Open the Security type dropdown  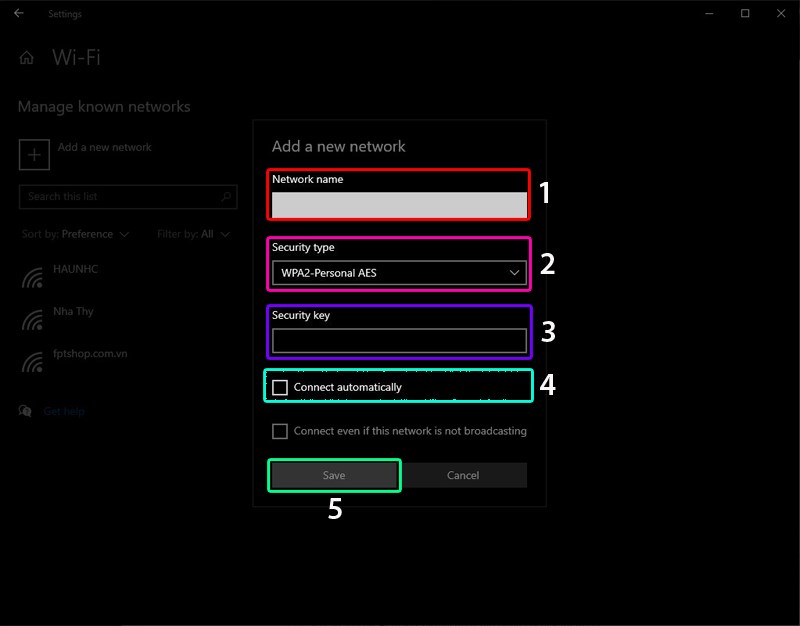[399, 273]
